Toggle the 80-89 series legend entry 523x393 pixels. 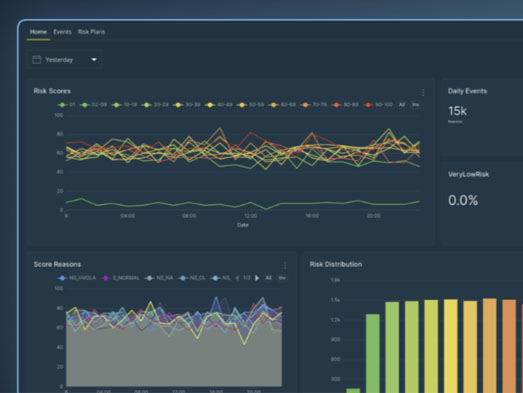pos(345,105)
